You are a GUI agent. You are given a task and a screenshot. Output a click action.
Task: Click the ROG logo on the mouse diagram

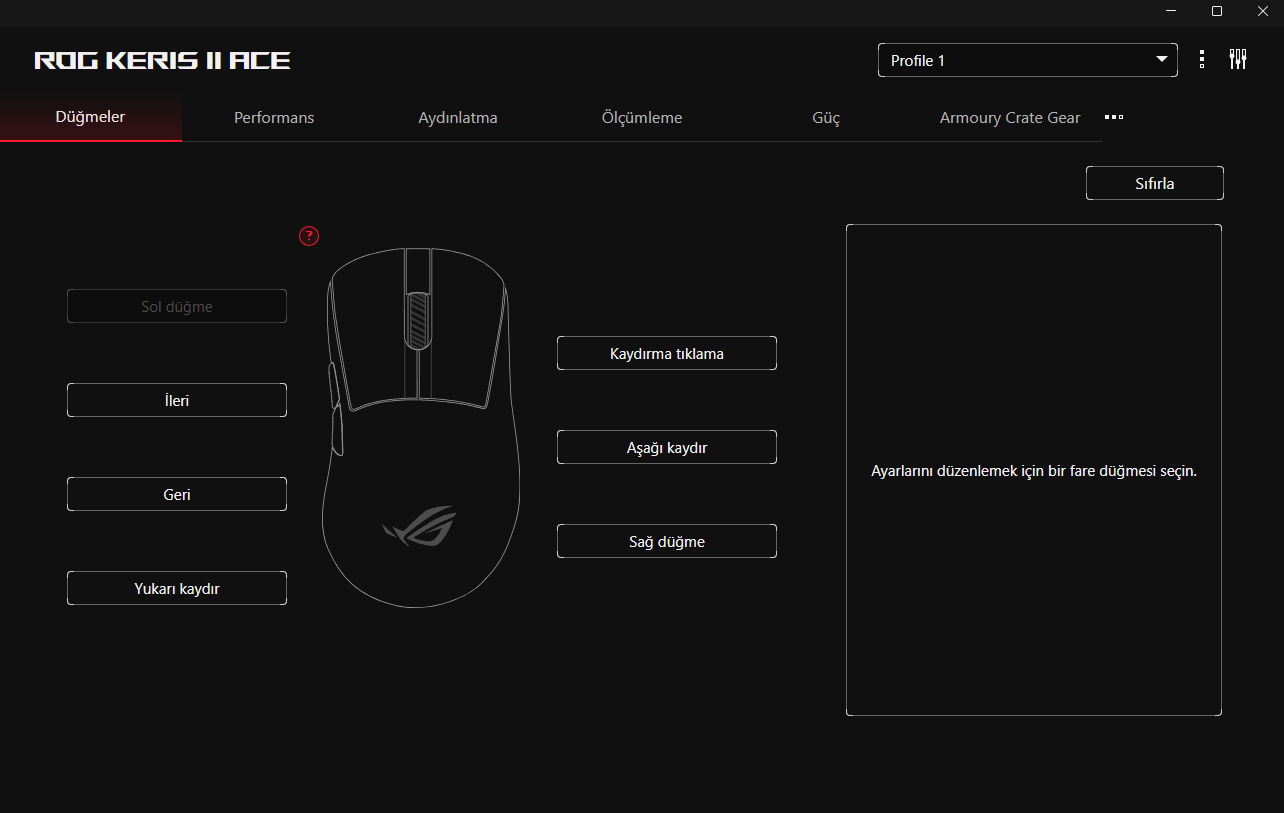coord(419,525)
